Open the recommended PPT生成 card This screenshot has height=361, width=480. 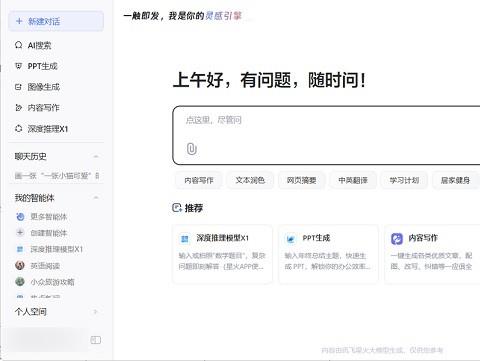coord(328,254)
